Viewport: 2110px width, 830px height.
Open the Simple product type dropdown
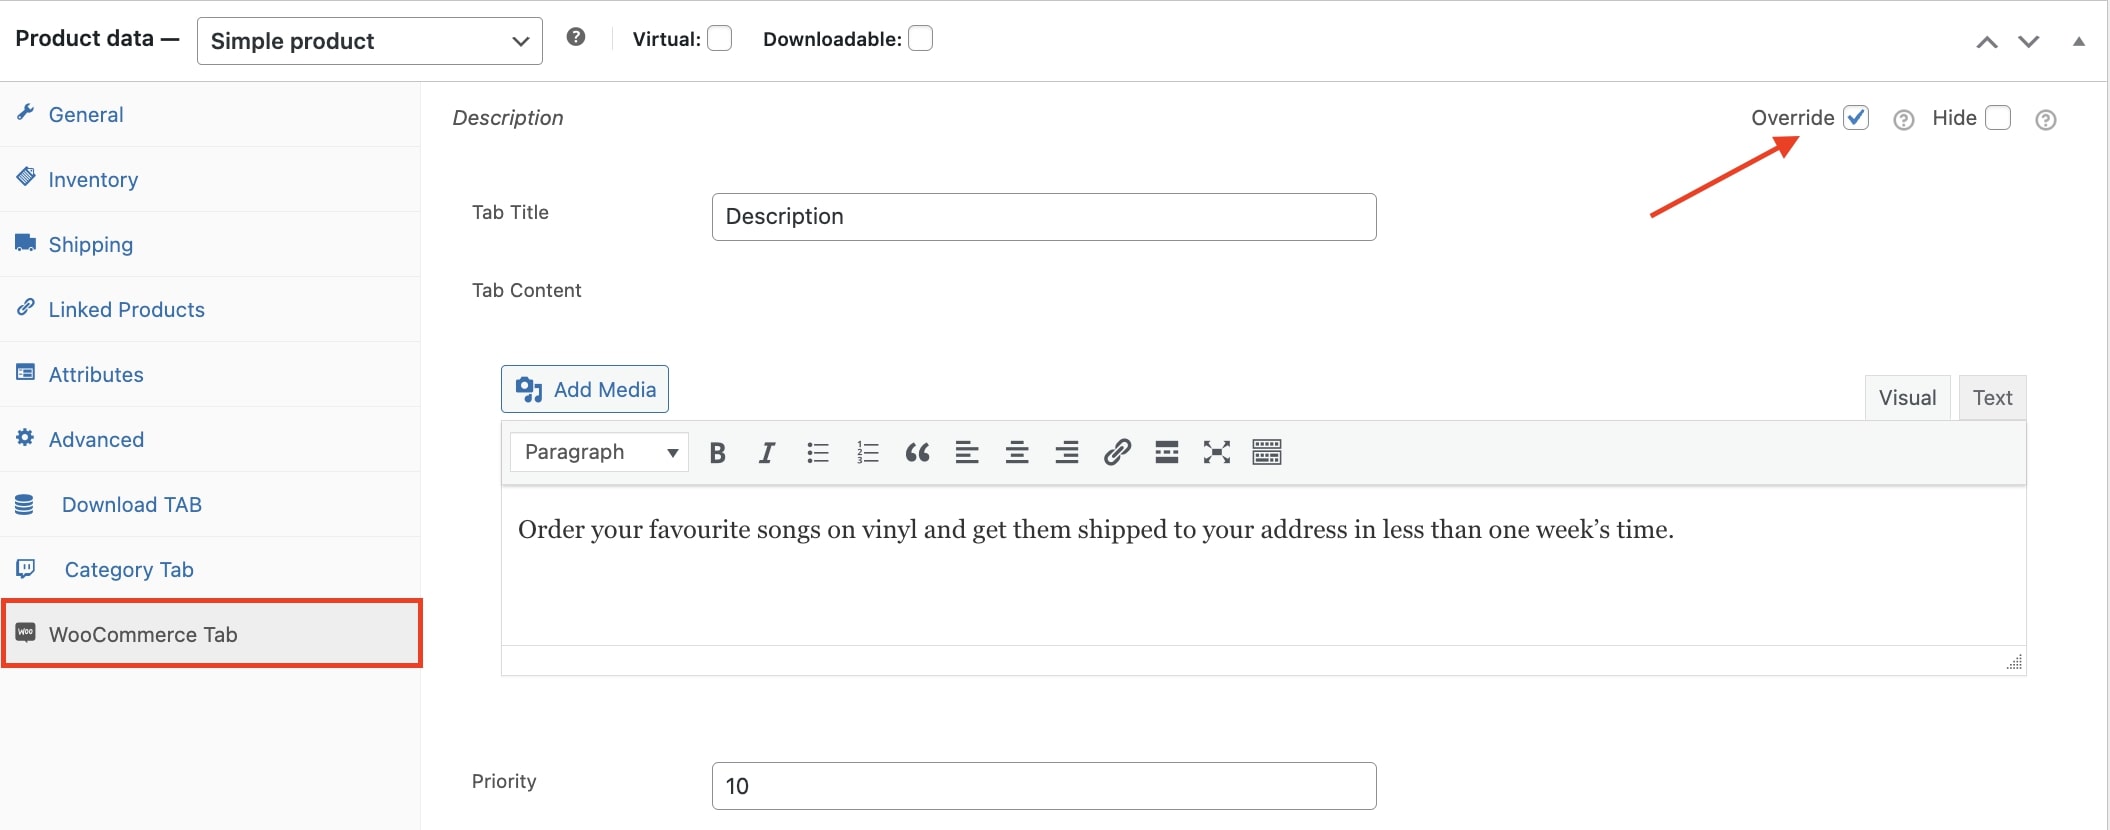[369, 41]
